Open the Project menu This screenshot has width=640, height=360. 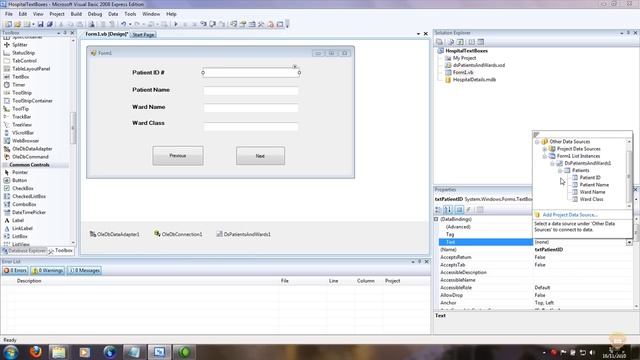[57, 14]
